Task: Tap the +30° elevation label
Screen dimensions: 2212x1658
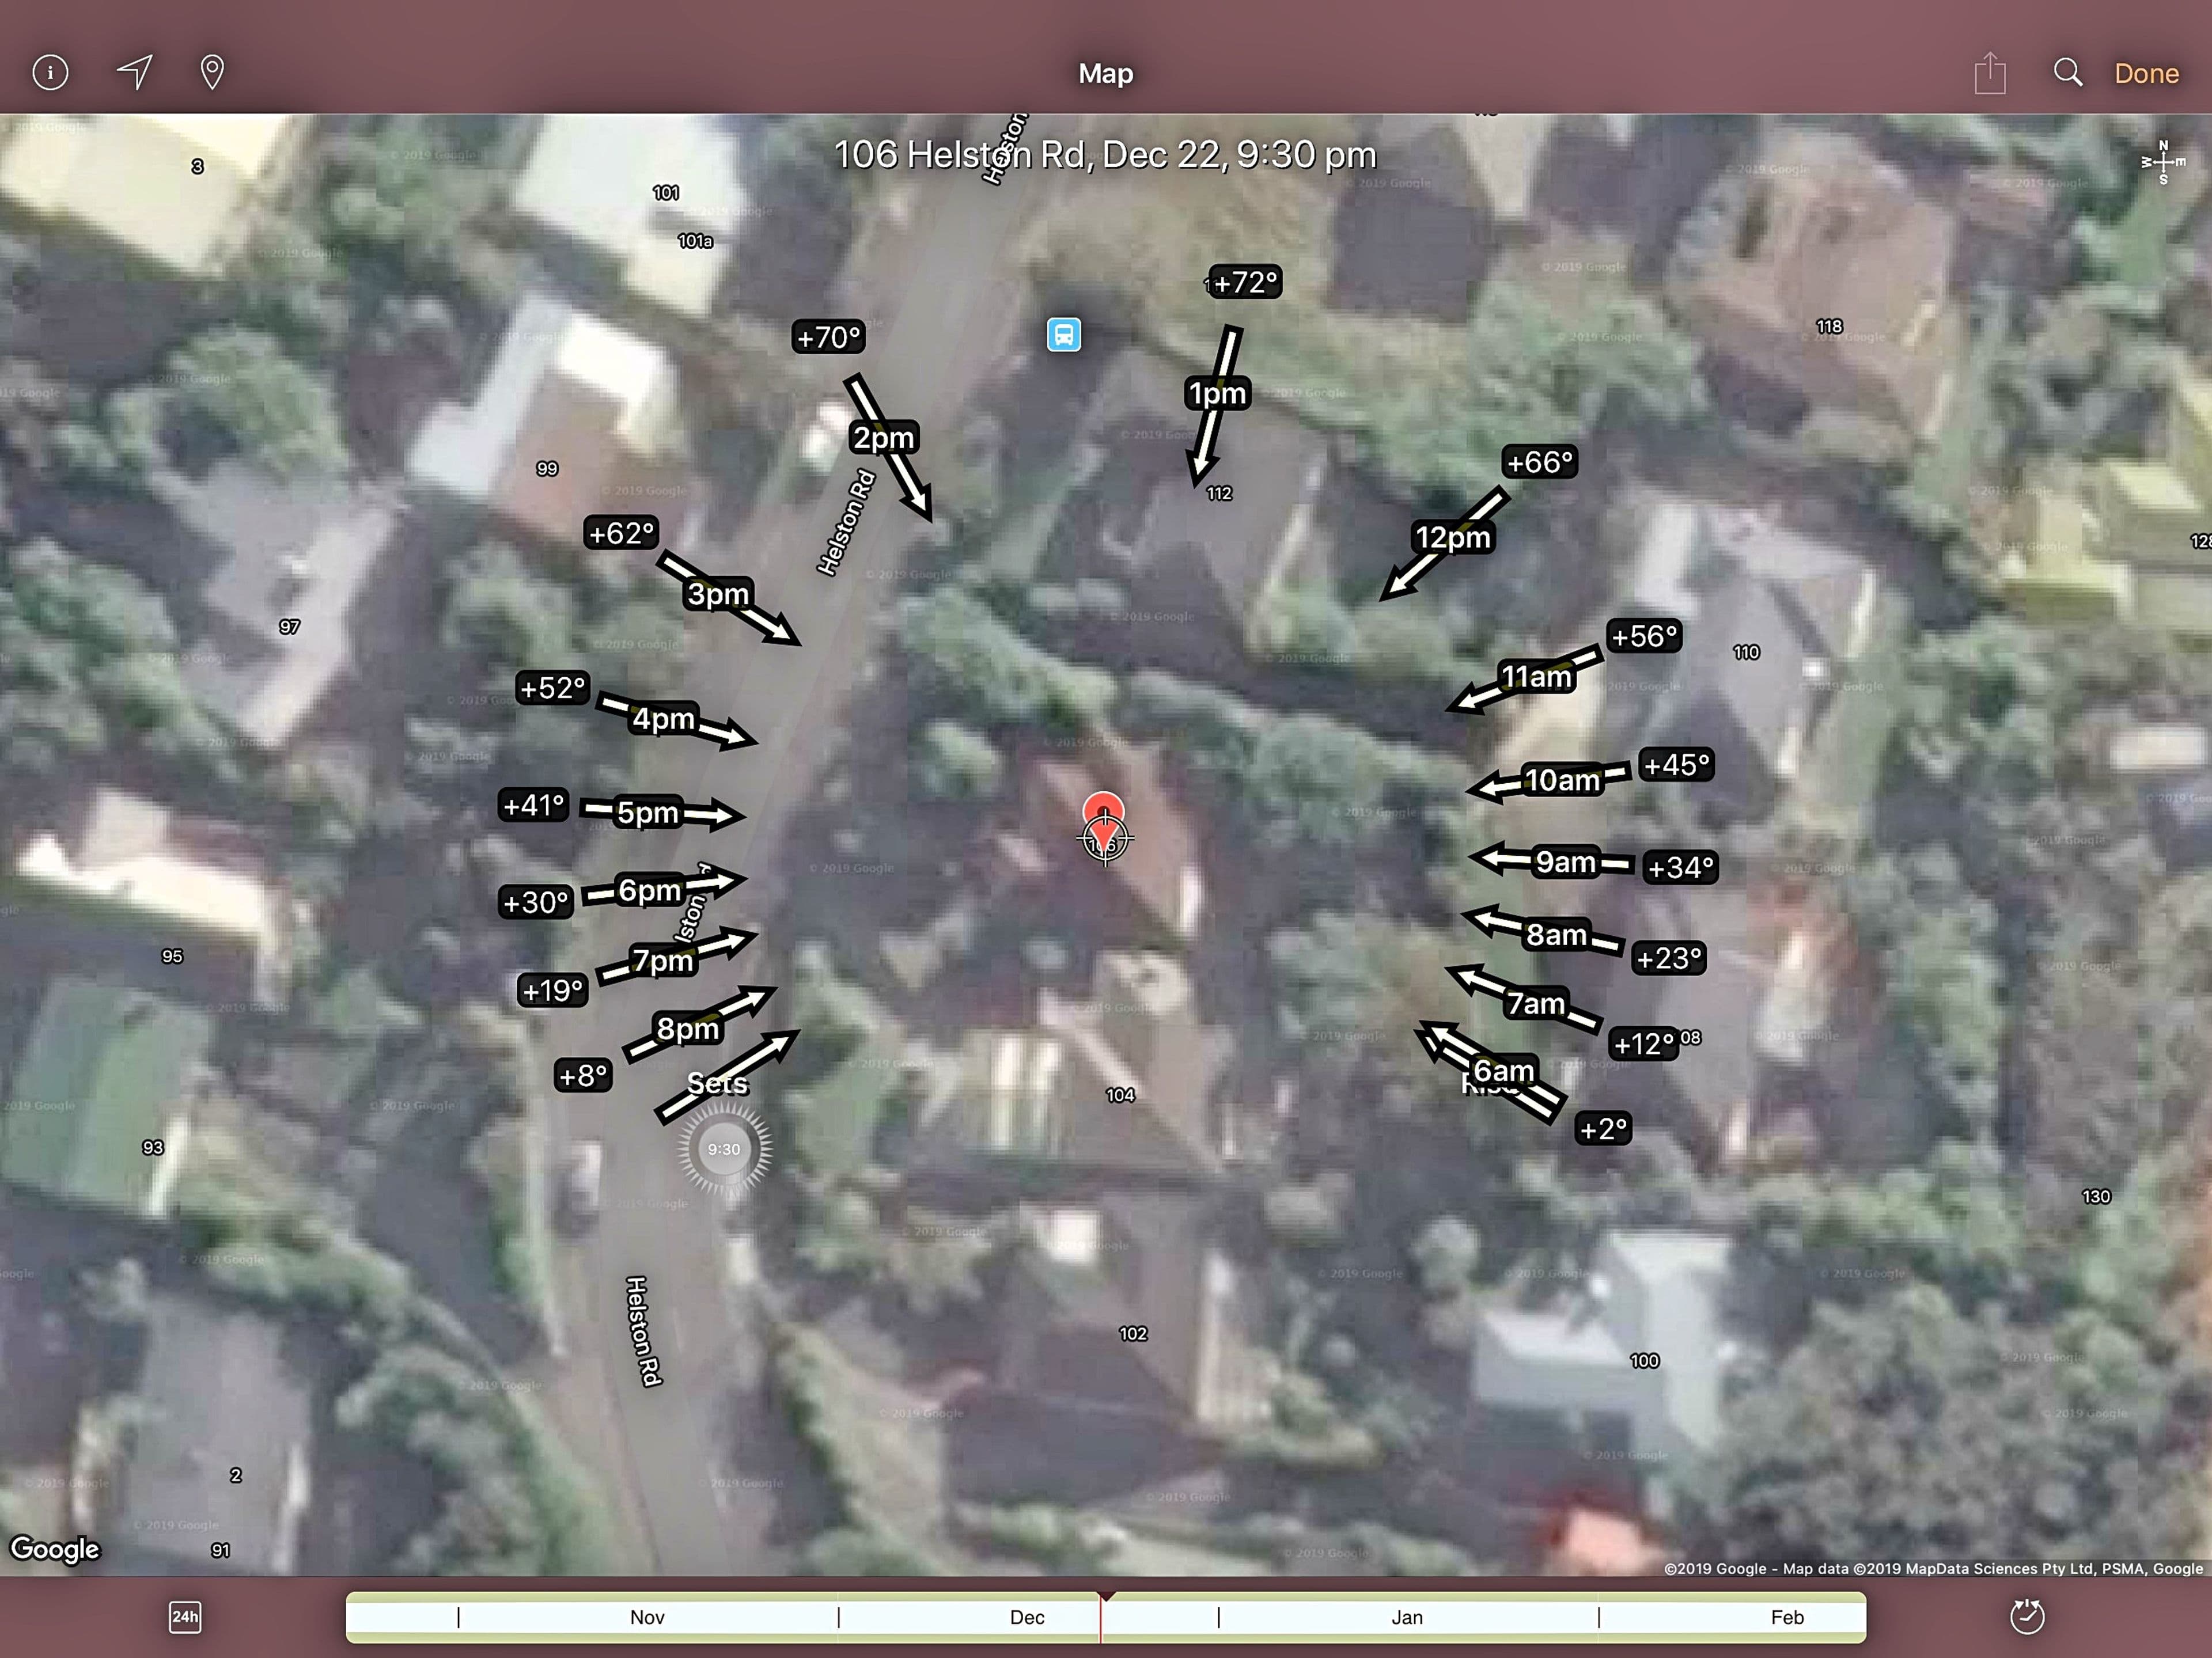Action: (535, 903)
